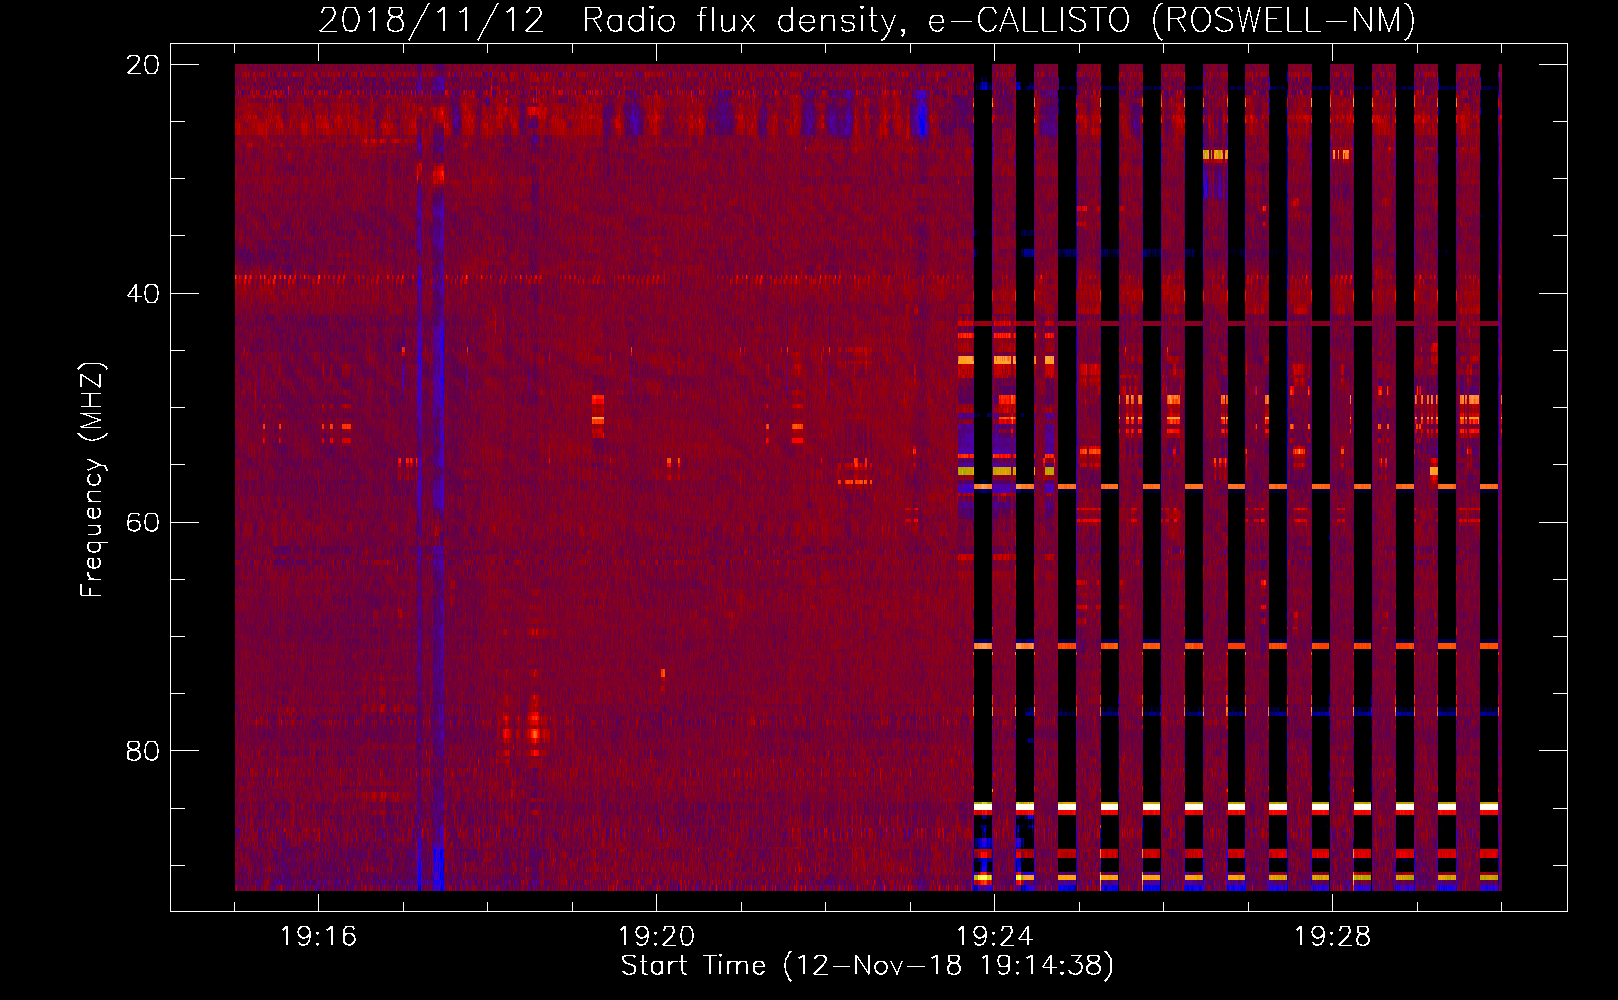Viewport: 1618px width, 1000px height.
Task: Click the 60 frequency tick label
Action: pyautogui.click(x=143, y=523)
